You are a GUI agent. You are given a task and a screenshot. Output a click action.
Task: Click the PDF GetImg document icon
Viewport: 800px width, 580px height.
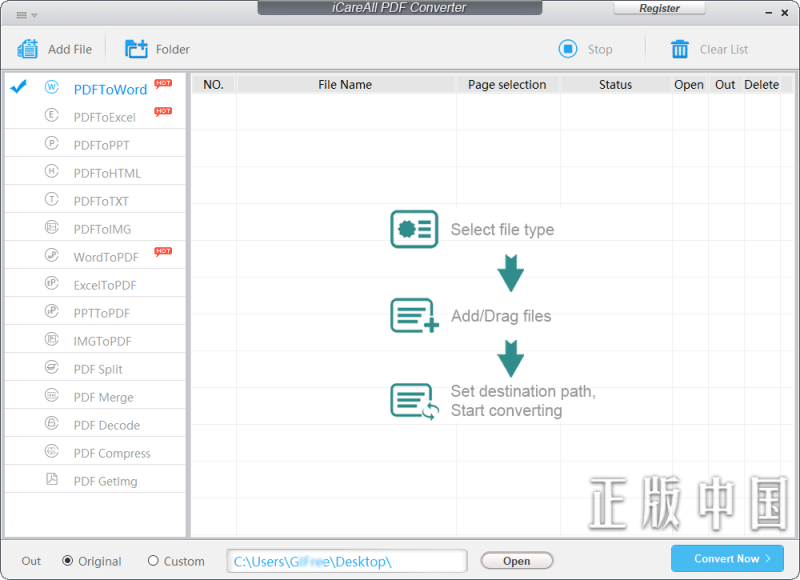tap(52, 479)
